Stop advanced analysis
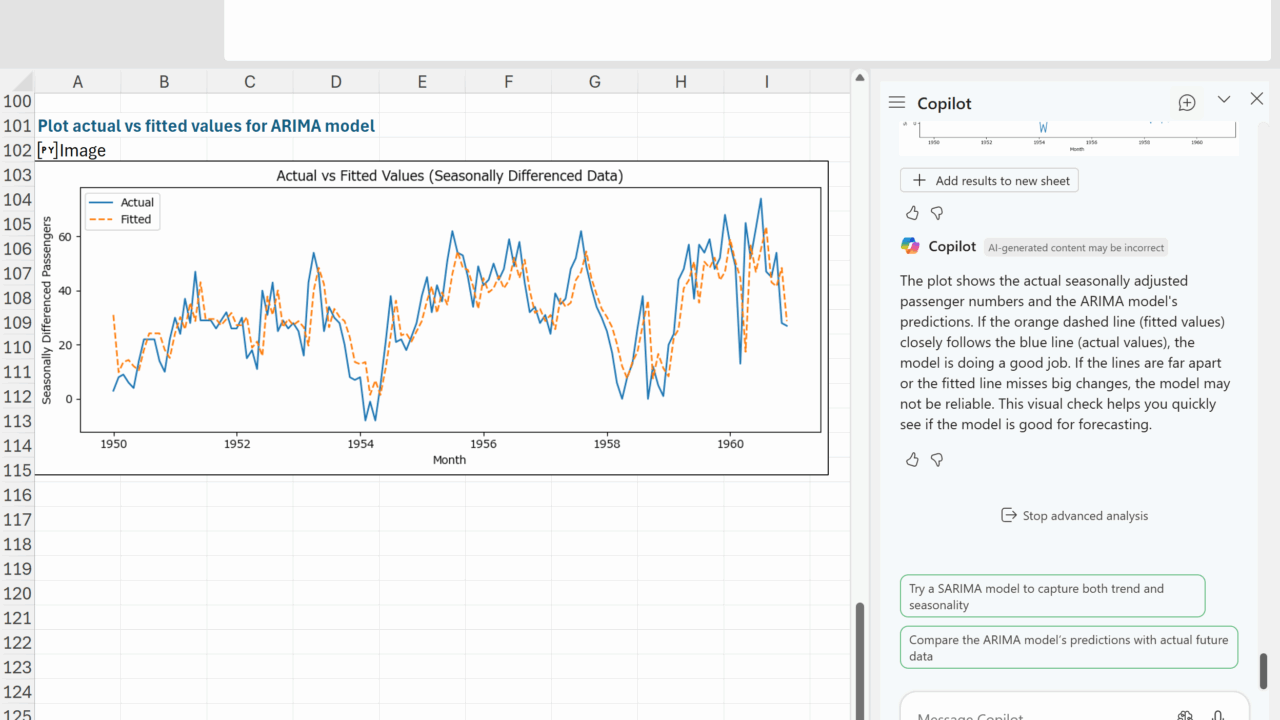Viewport: 1280px width, 720px height. (x=1074, y=516)
